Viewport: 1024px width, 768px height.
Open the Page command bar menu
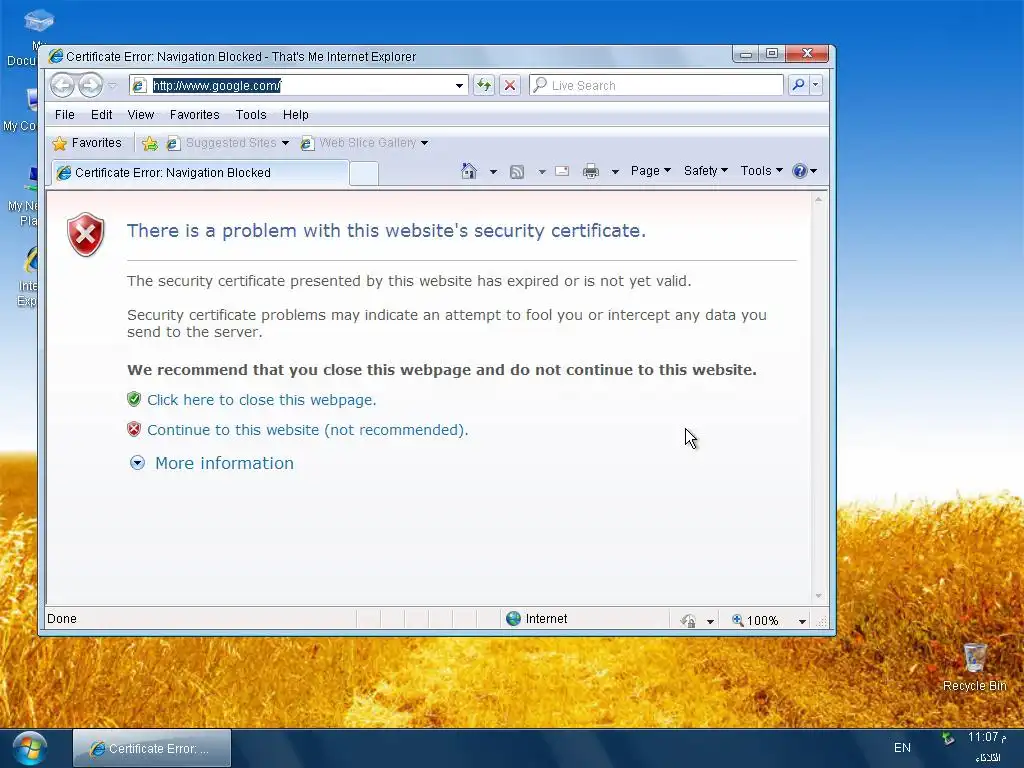650,170
